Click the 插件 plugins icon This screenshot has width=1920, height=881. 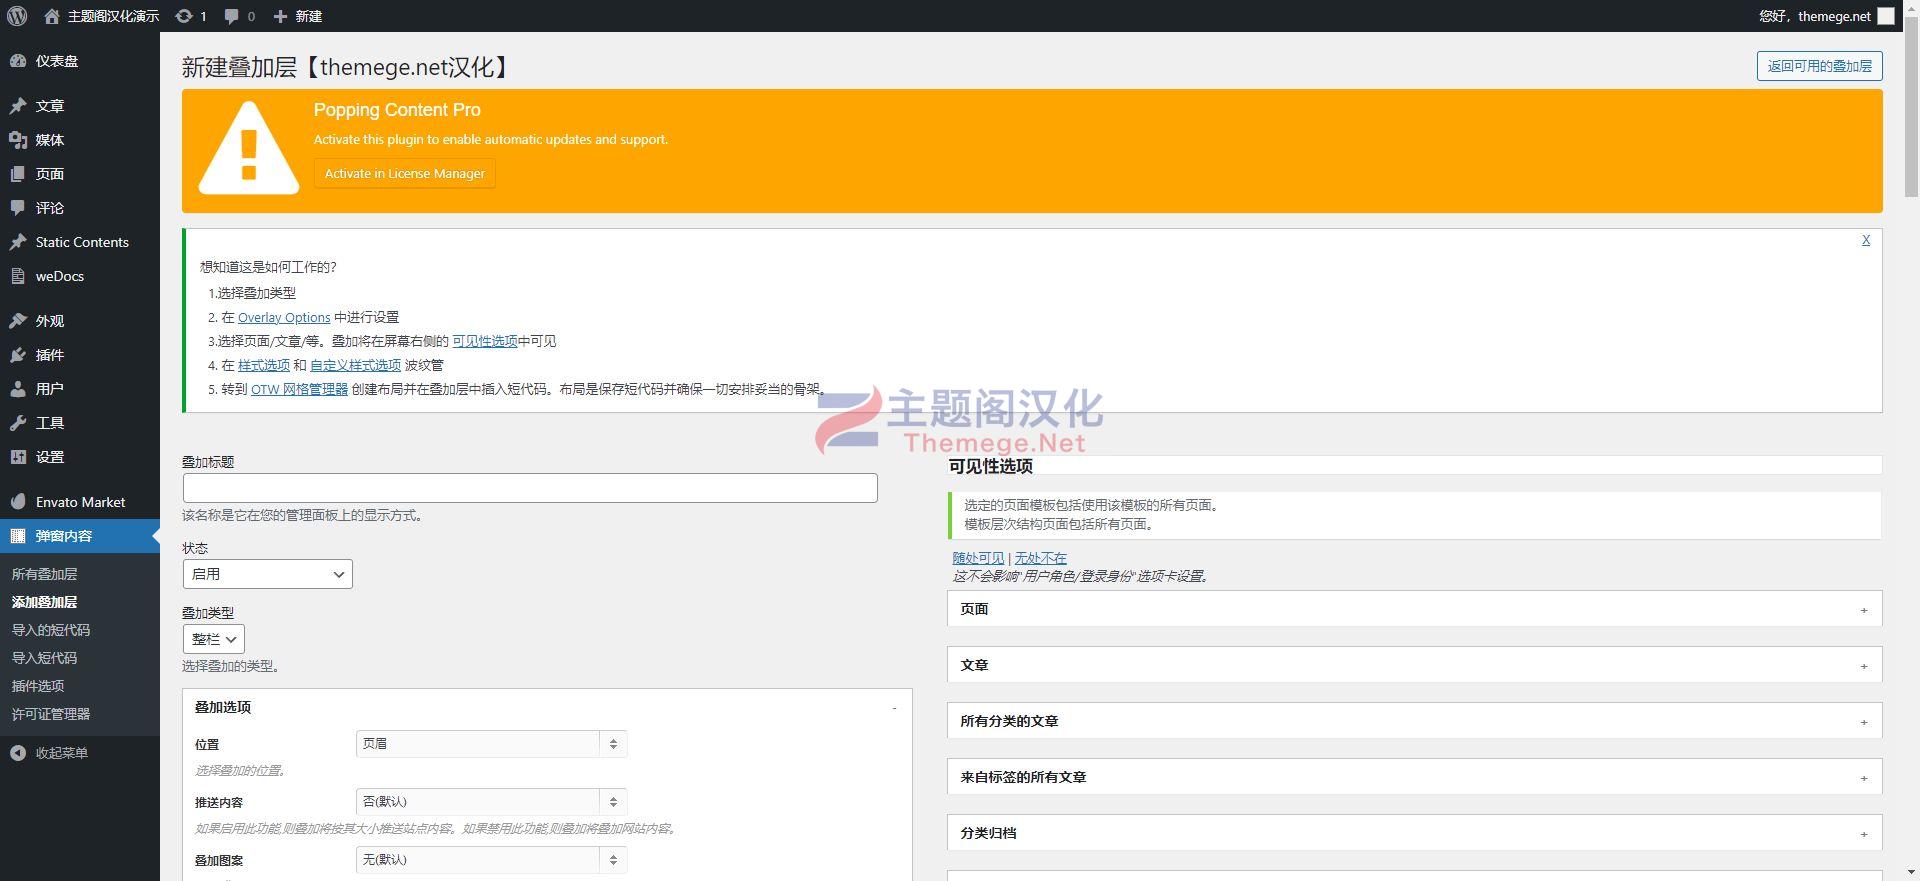coord(18,355)
